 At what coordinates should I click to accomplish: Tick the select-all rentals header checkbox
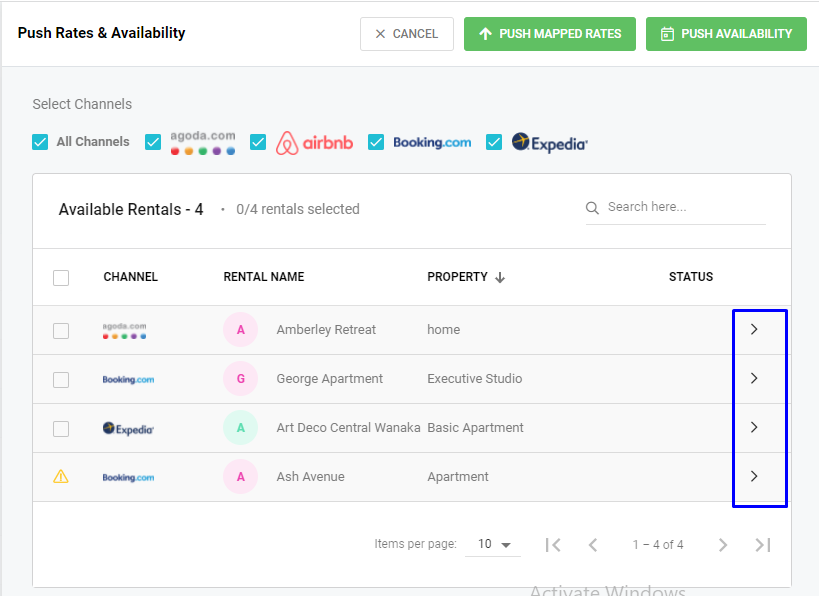point(61,277)
